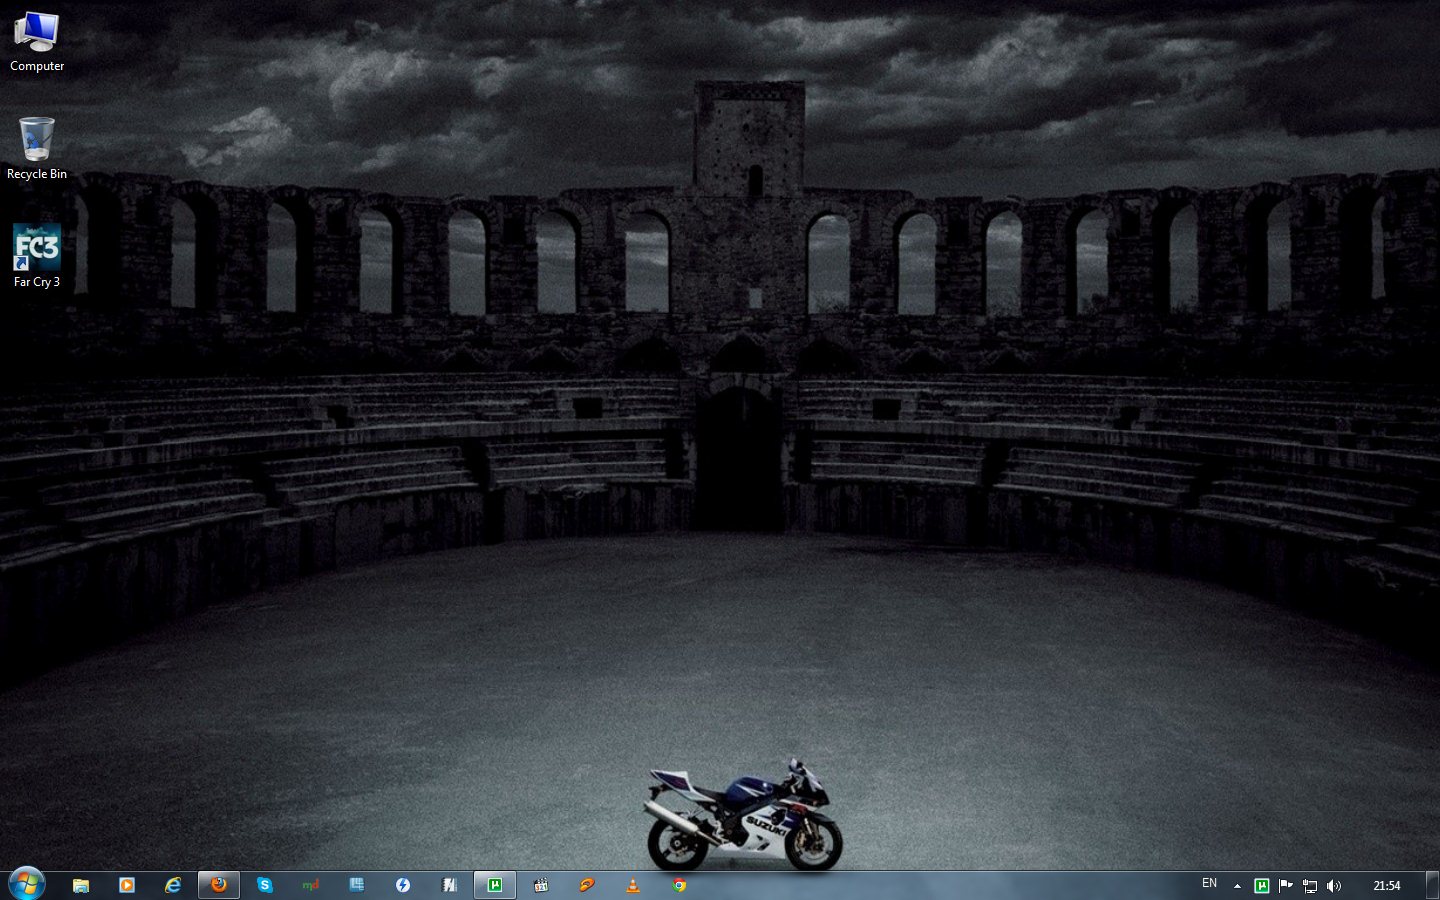Select the Computer desktop icon

(37, 42)
